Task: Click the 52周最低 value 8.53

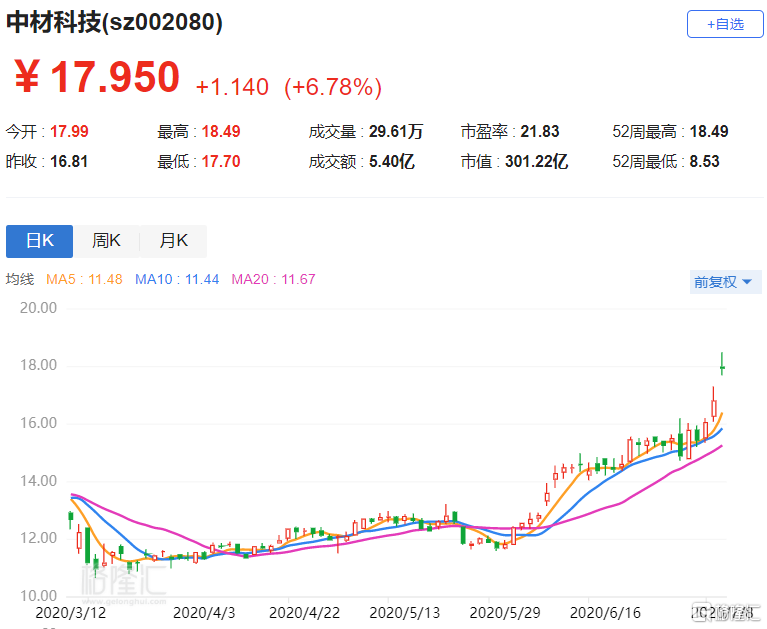Action: click(x=704, y=161)
